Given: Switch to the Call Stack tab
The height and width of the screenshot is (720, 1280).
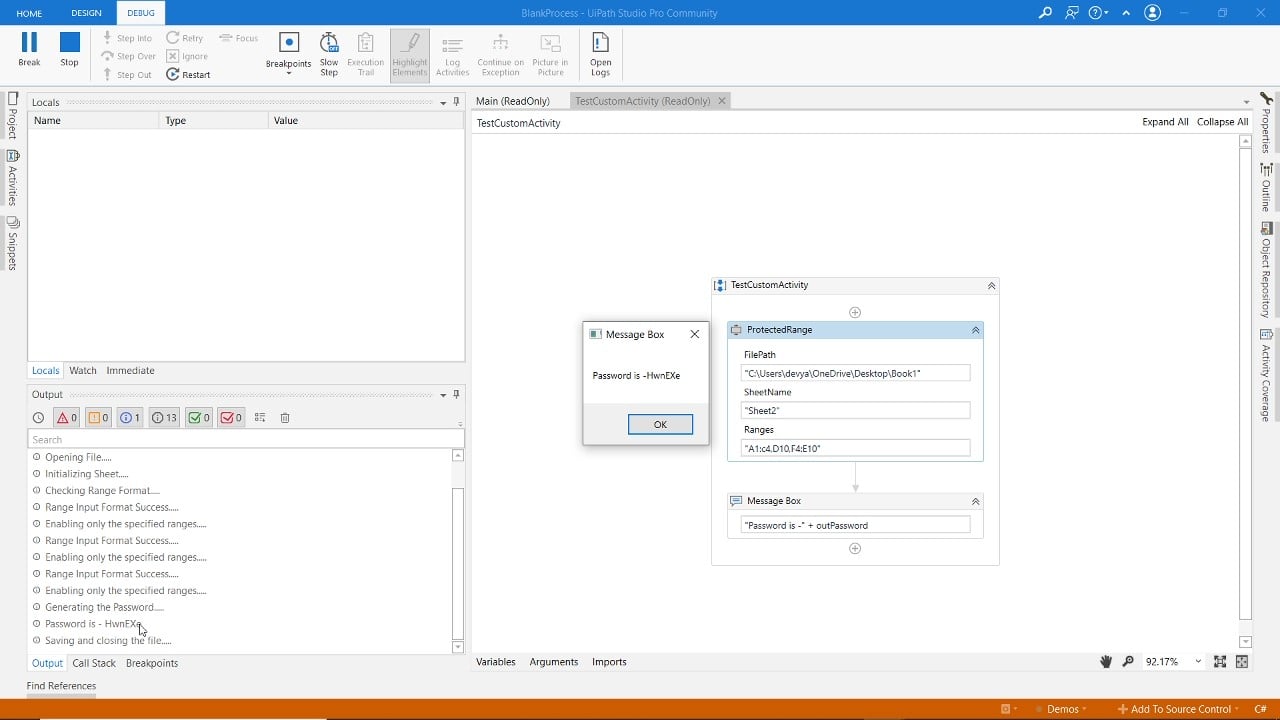Looking at the screenshot, I should pyautogui.click(x=94, y=663).
